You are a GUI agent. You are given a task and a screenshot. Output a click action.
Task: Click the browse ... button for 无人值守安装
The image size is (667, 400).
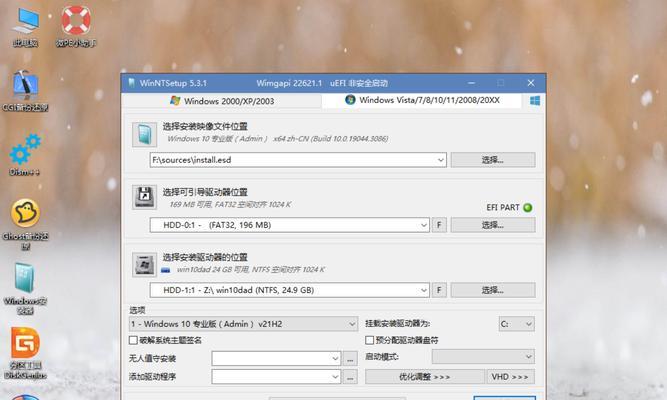(x=350, y=359)
